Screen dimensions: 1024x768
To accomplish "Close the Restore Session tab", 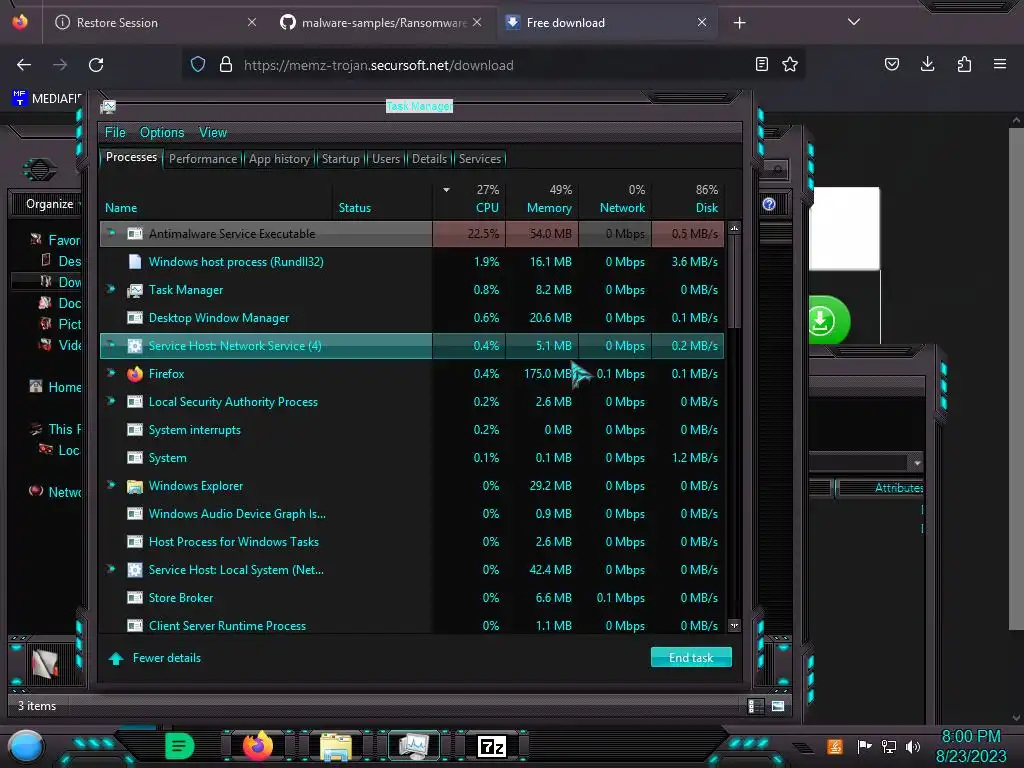I will tap(252, 22).
